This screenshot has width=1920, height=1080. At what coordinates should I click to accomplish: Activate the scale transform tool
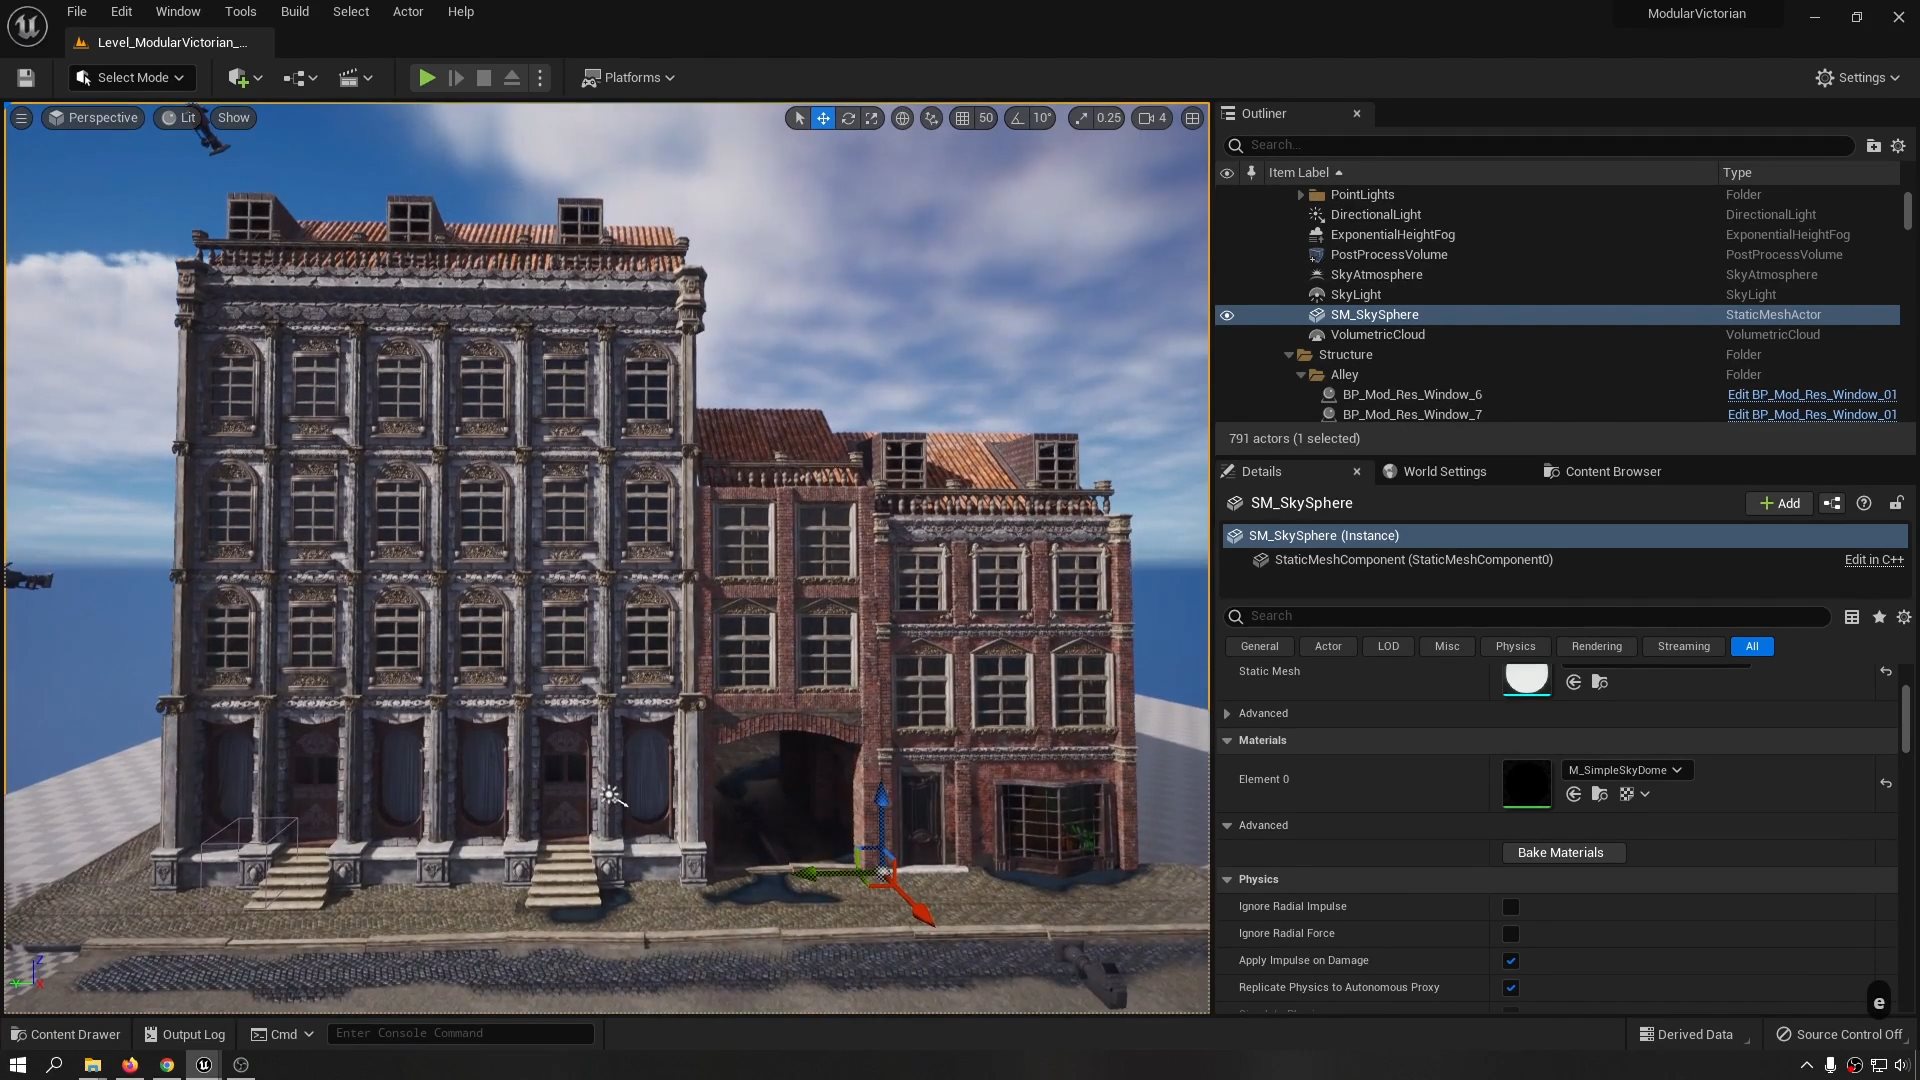872,118
